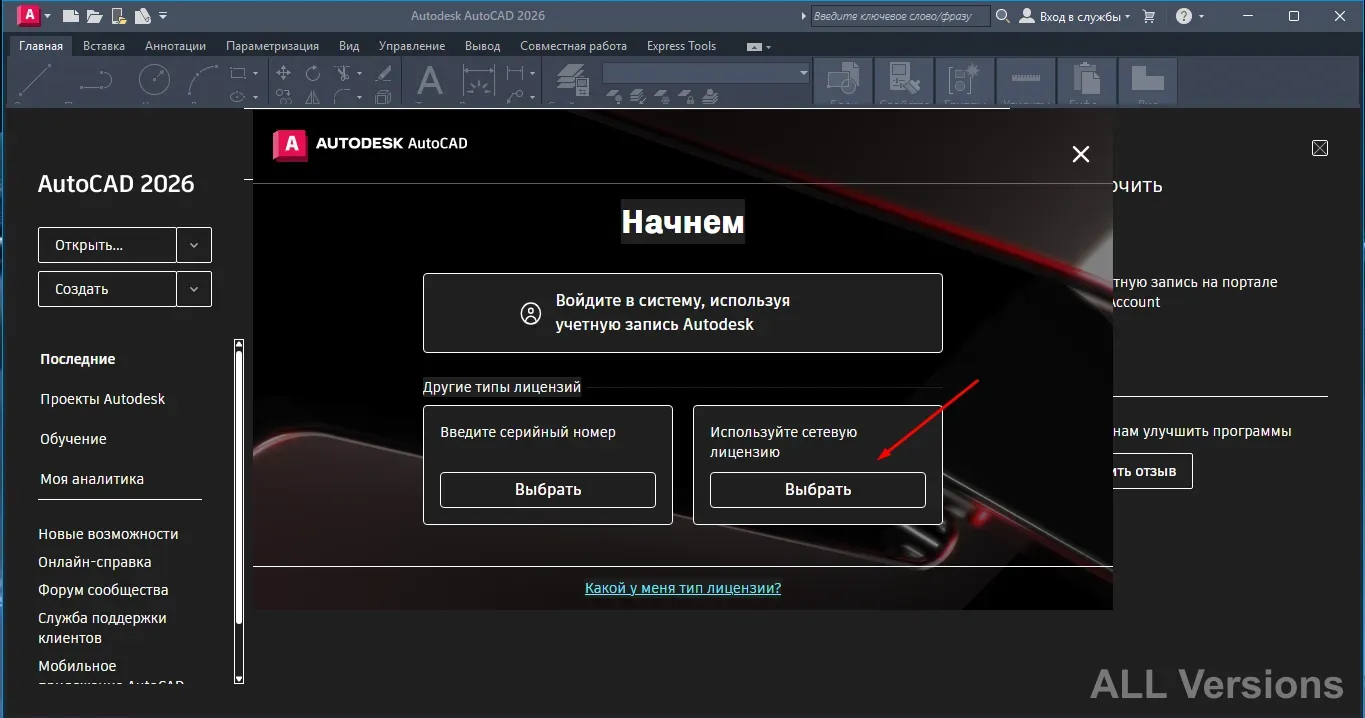Select the Dimension tool in the ribbon
This screenshot has width=1365, height=718.
click(479, 81)
